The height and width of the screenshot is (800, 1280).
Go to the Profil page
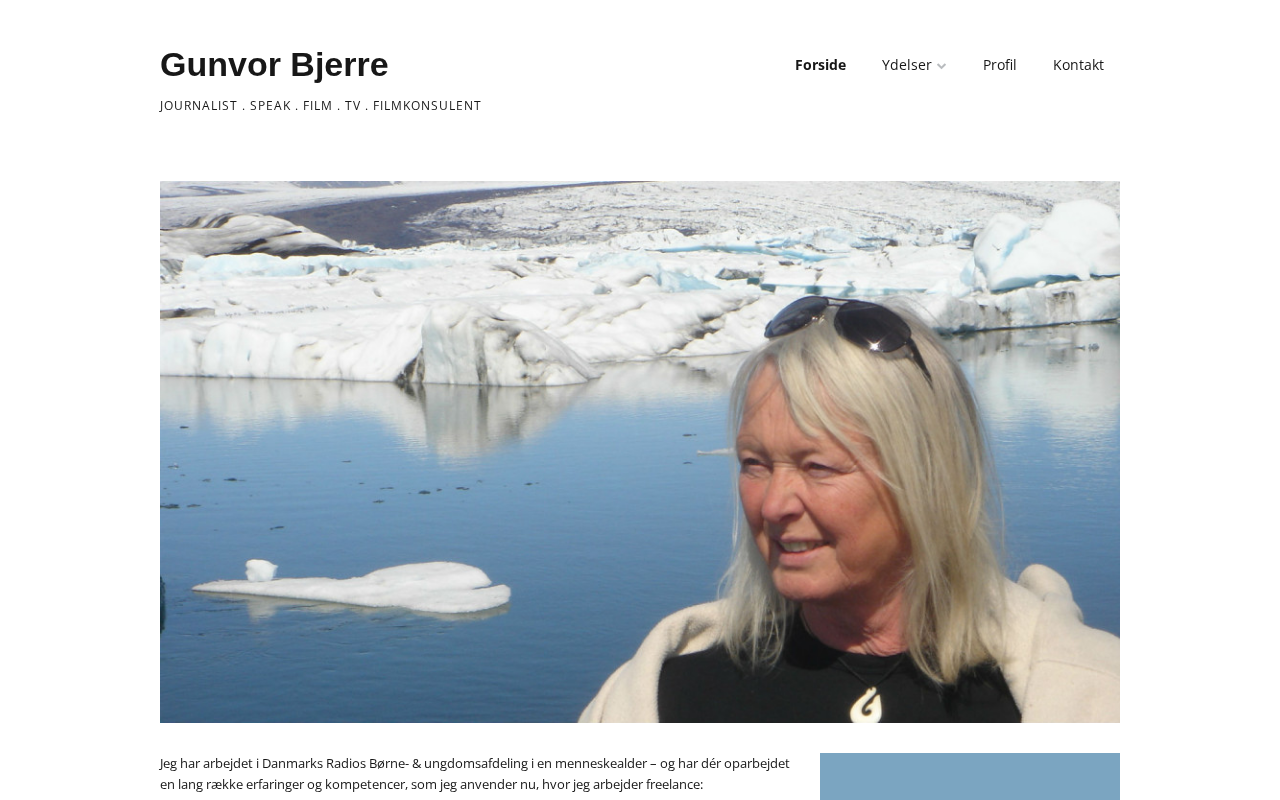click(999, 65)
